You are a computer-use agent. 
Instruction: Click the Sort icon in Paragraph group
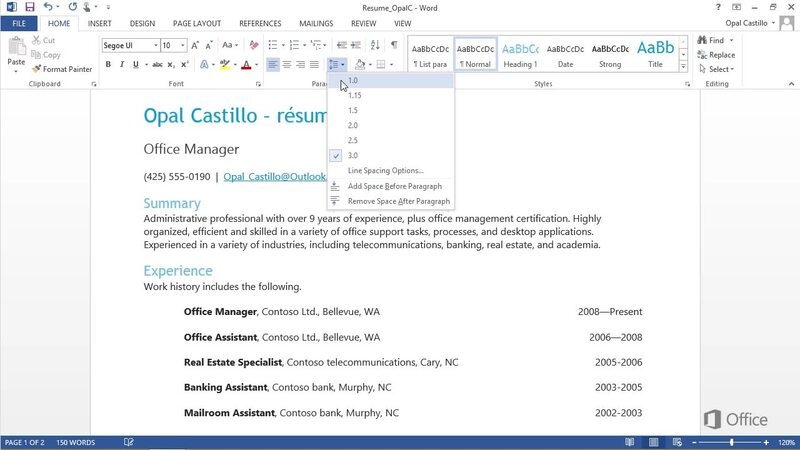375,45
